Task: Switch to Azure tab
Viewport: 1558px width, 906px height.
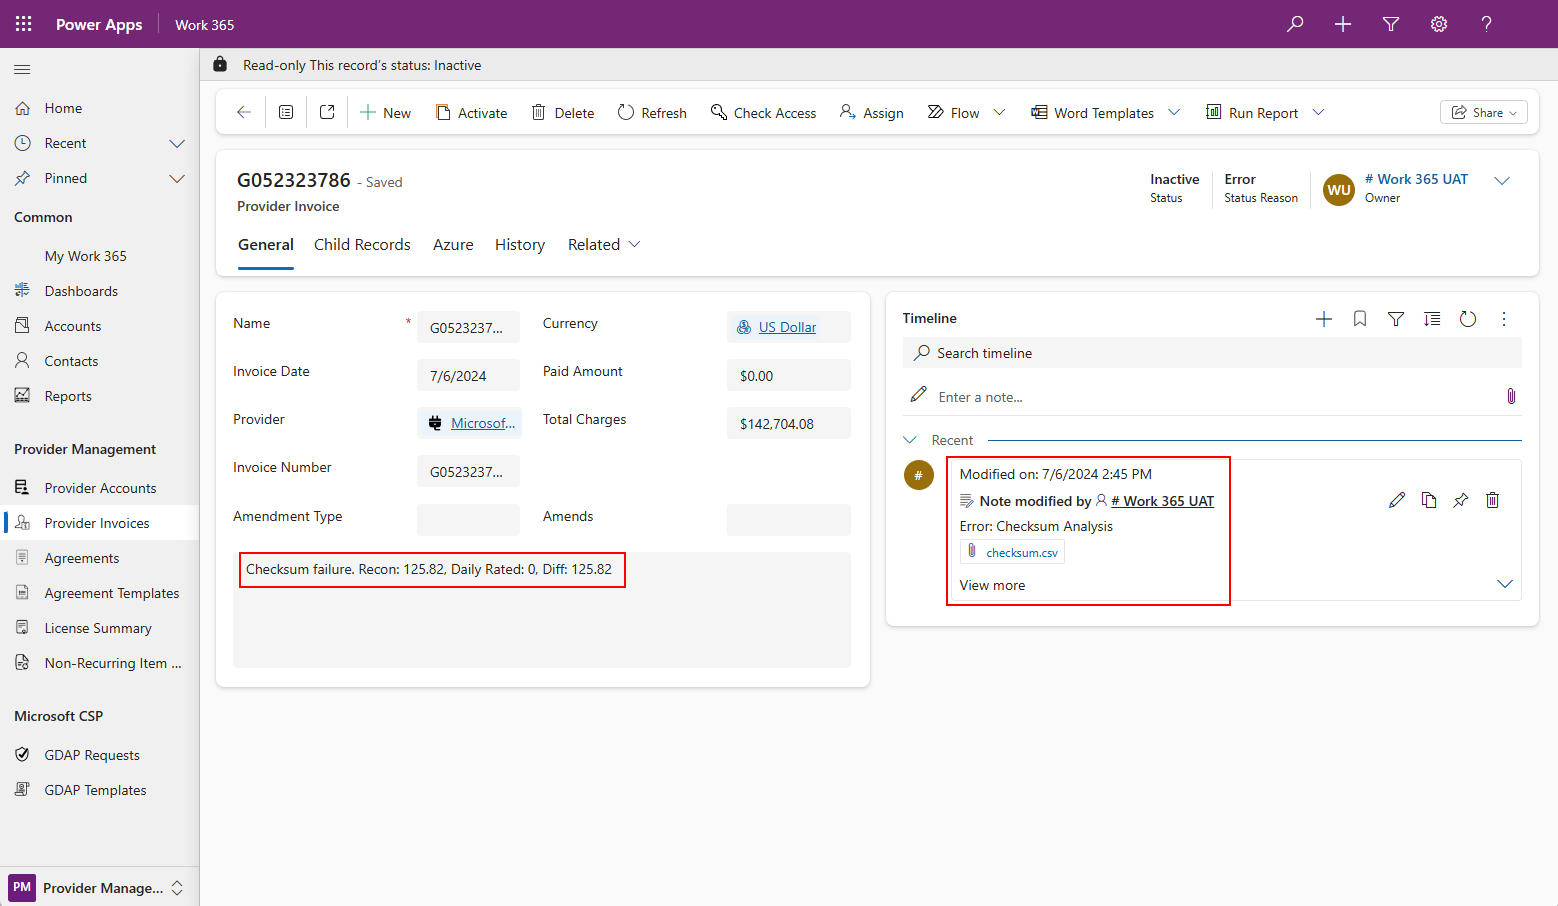Action: point(453,245)
